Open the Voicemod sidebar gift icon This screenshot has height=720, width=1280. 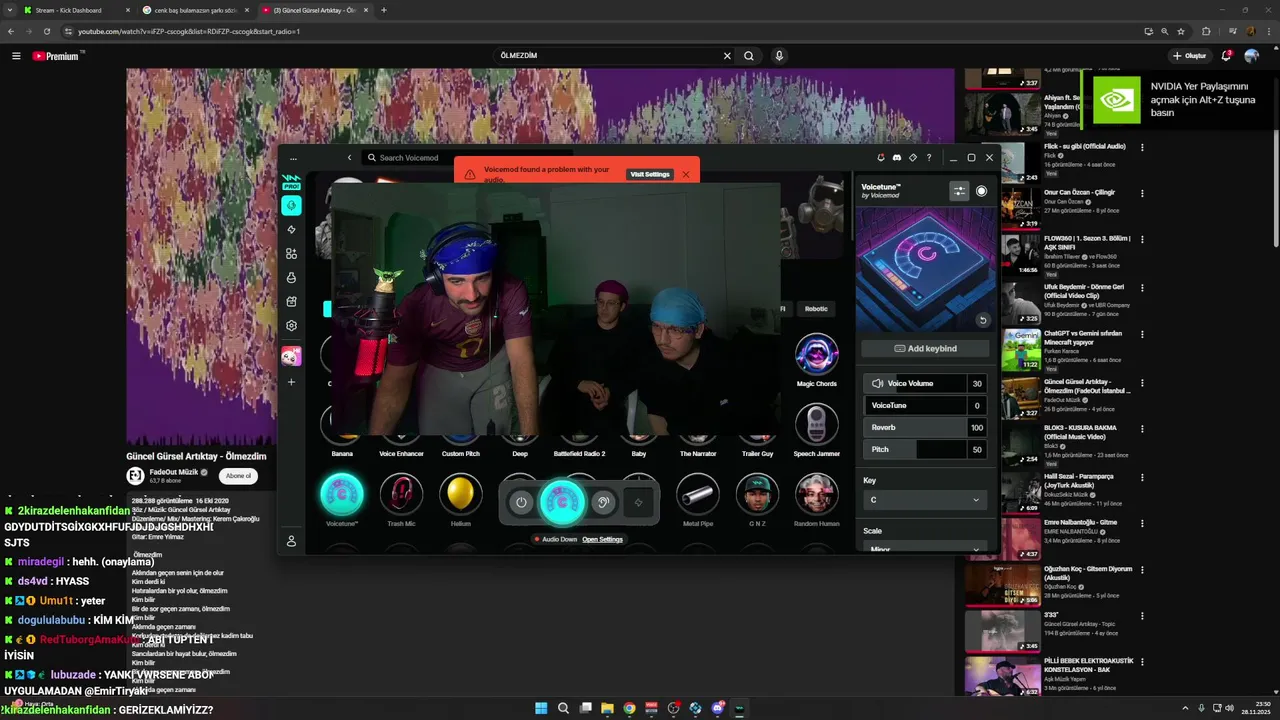[291, 301]
